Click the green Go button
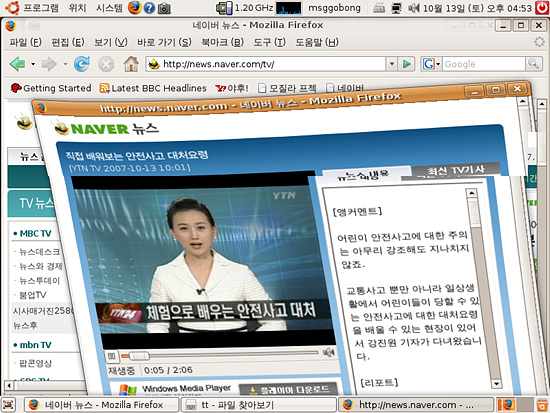Screen dimensions: 550x413 point(407,64)
